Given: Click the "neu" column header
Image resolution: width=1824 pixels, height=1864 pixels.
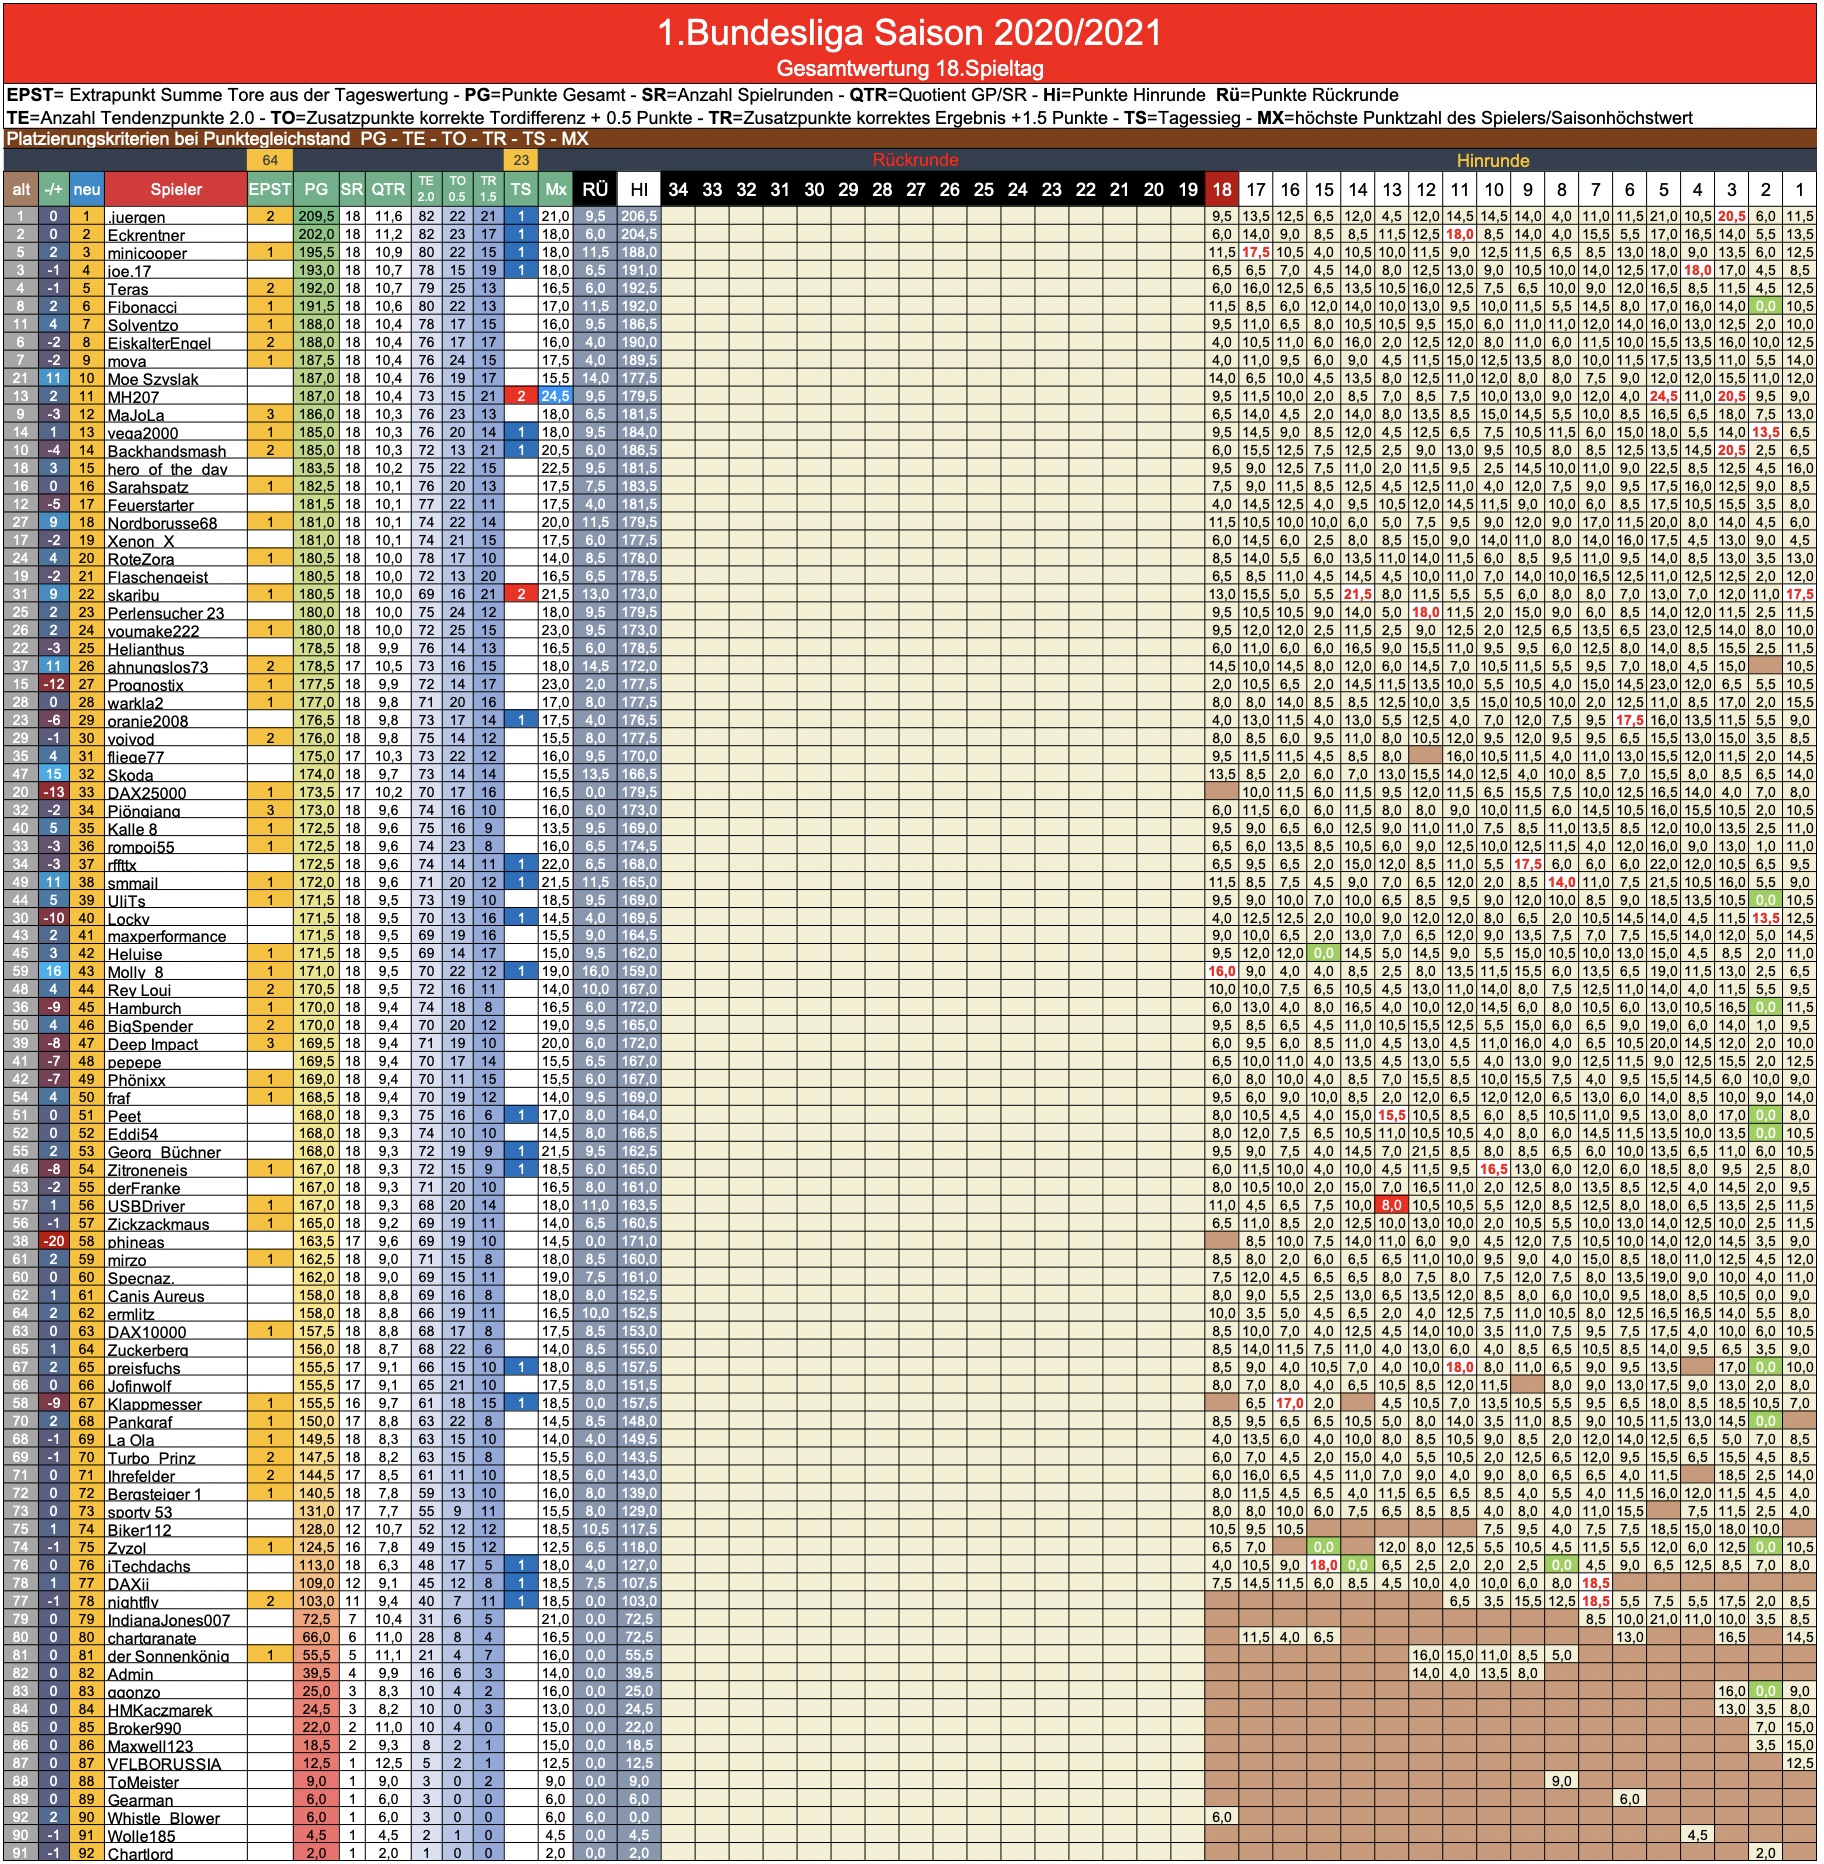Looking at the screenshot, I should 87,189.
